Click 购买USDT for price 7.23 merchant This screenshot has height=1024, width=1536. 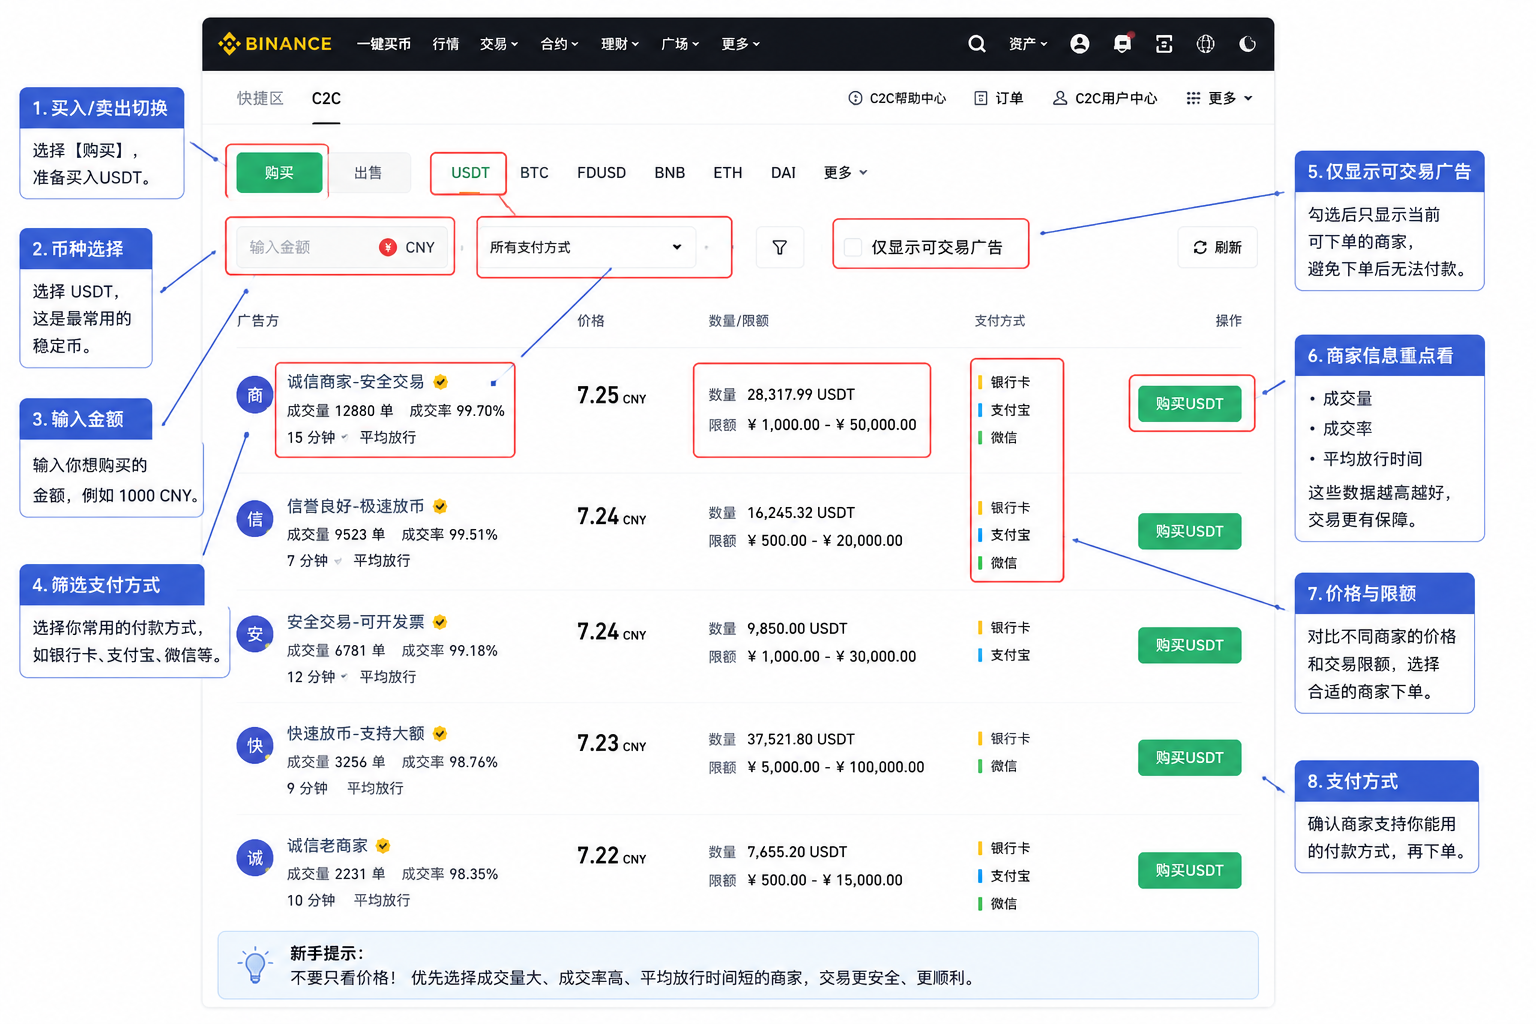click(1190, 758)
